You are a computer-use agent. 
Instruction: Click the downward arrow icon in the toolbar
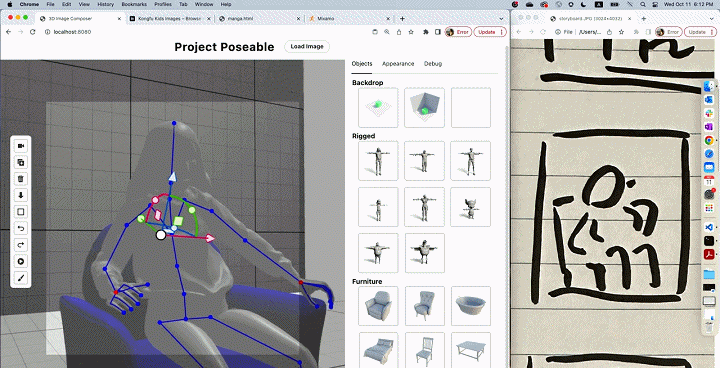21,195
